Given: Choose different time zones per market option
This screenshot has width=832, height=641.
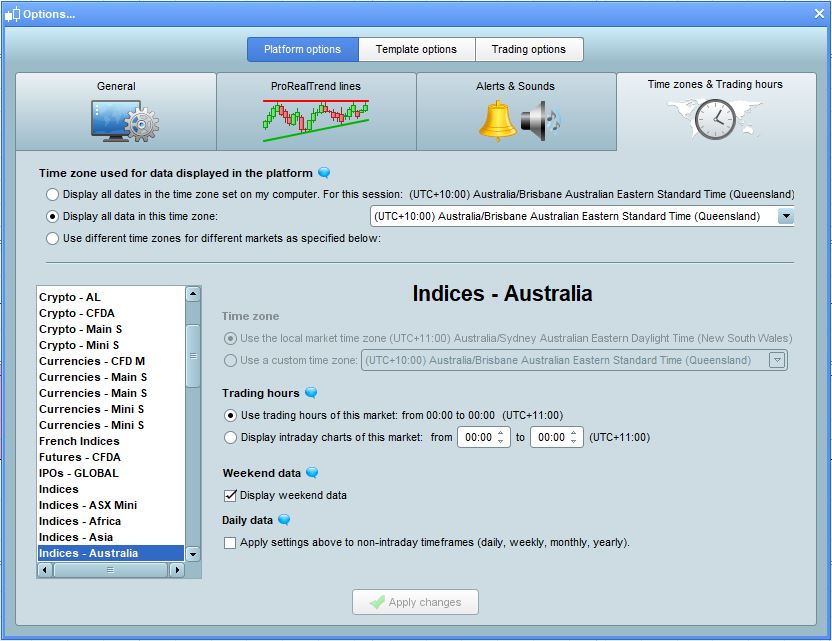Looking at the screenshot, I should (52, 238).
